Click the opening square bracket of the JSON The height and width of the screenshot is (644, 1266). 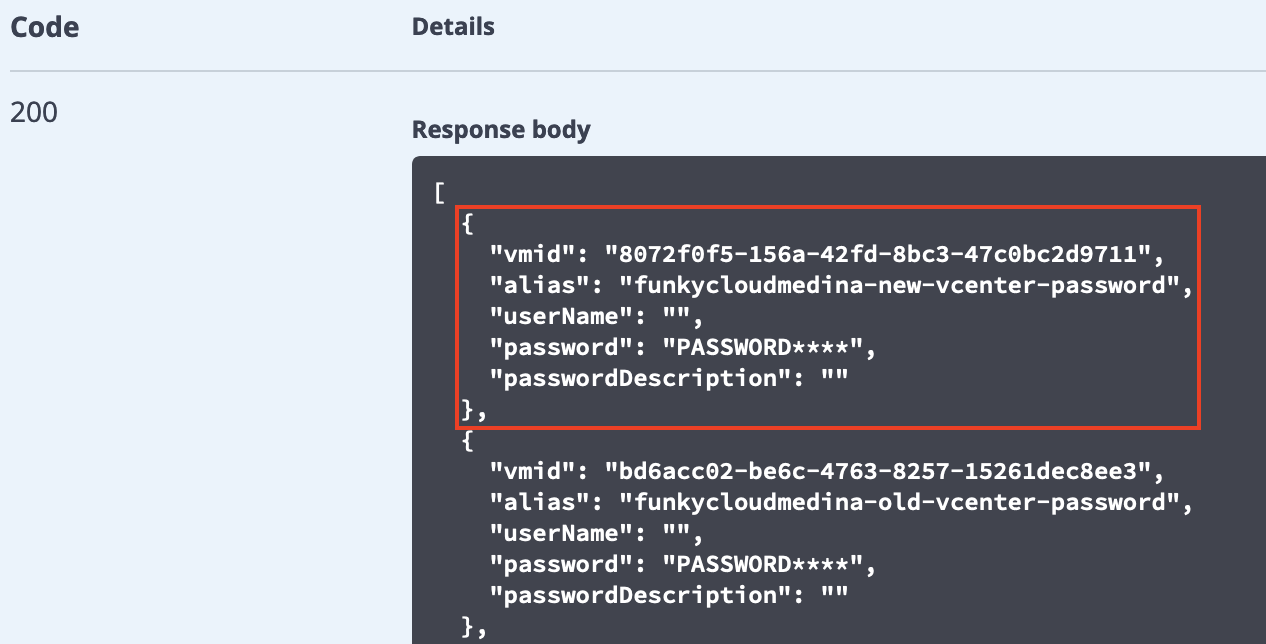(x=438, y=191)
